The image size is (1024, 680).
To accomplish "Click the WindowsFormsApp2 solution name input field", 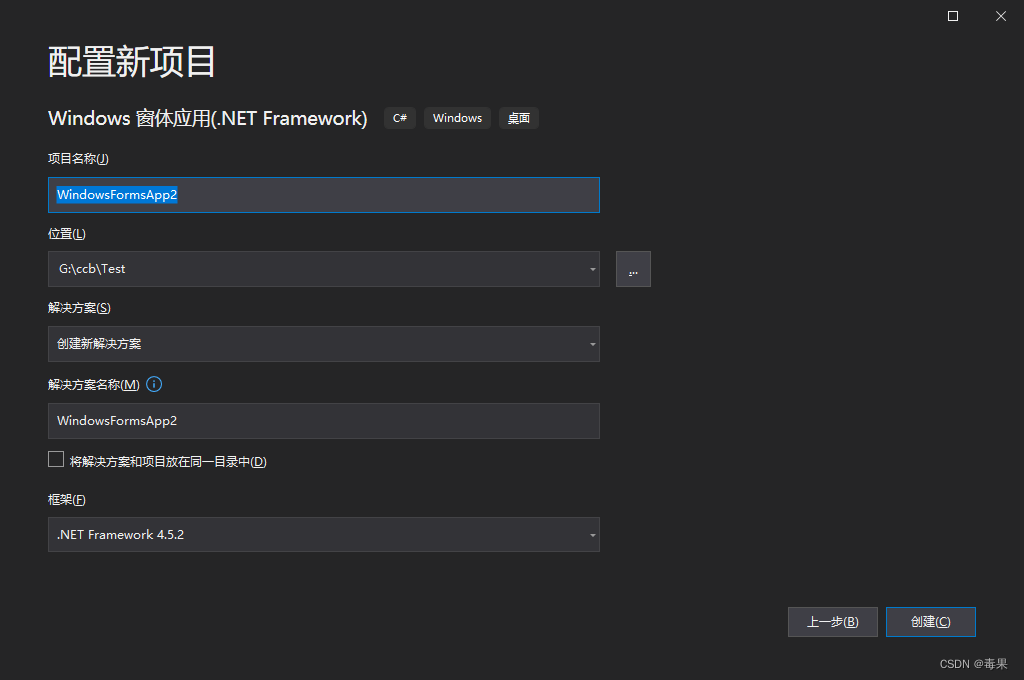I will (x=323, y=421).
